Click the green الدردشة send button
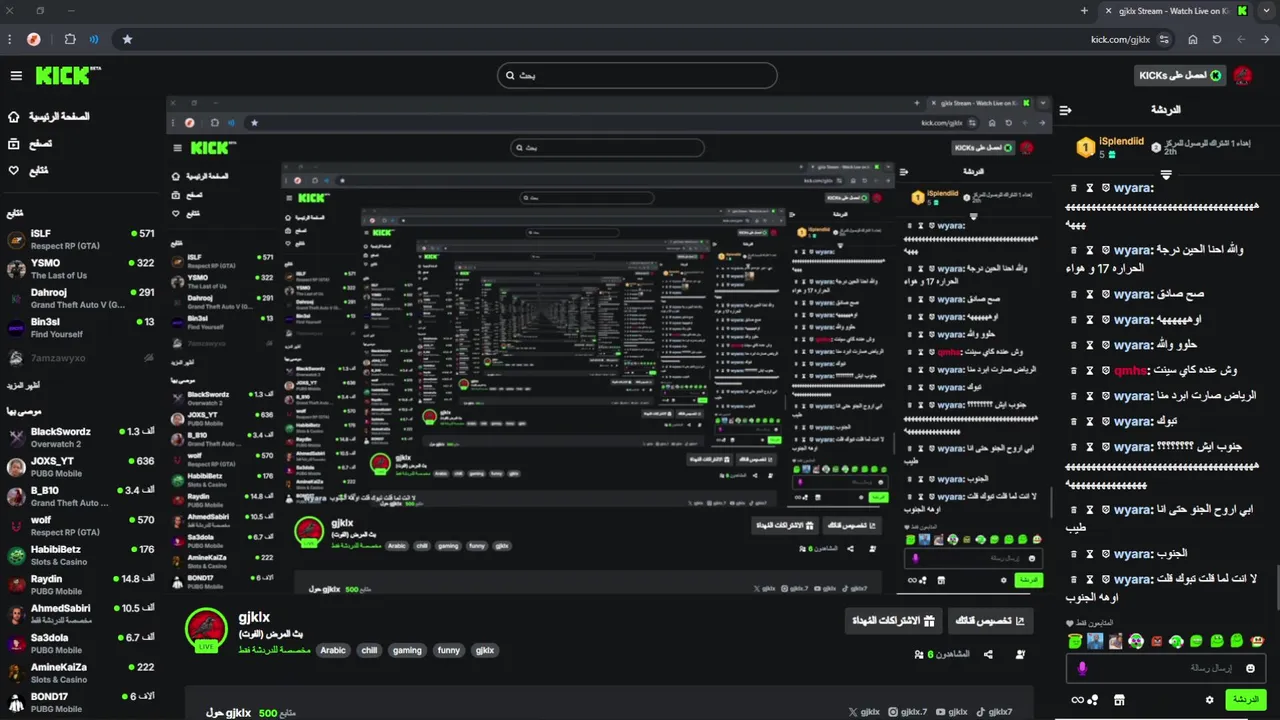This screenshot has width=1280, height=720. pos(1246,700)
